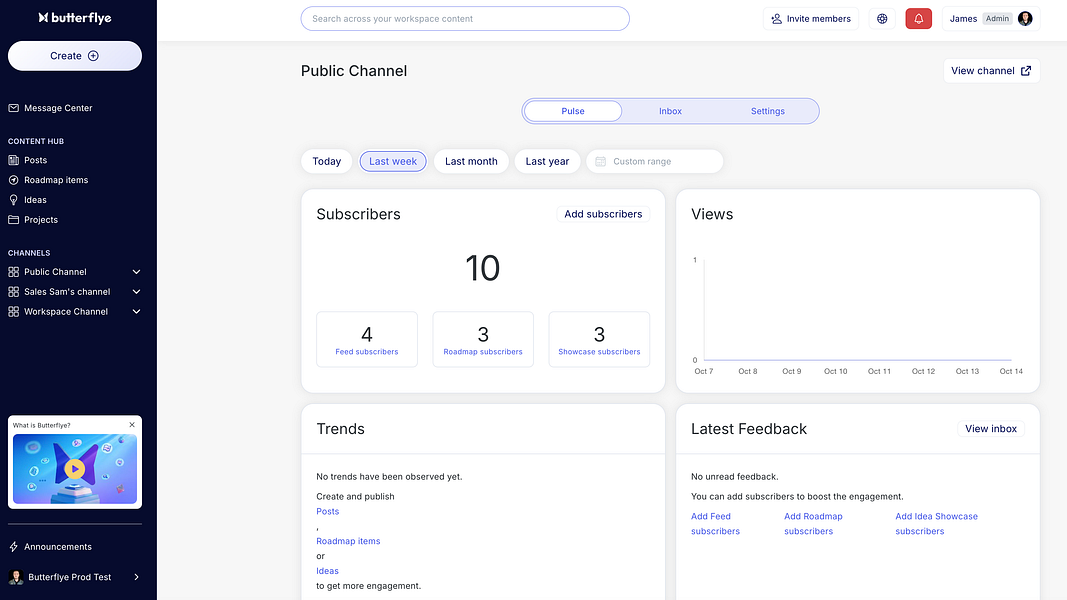Select the Last month time filter
The image size is (1067, 600).
(471, 161)
